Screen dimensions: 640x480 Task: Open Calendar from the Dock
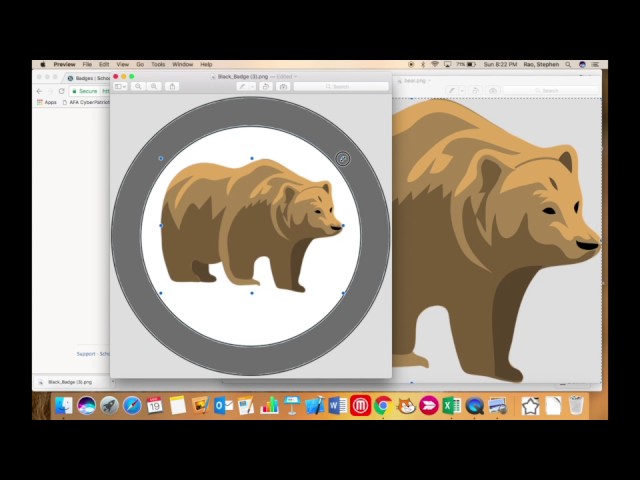point(155,406)
